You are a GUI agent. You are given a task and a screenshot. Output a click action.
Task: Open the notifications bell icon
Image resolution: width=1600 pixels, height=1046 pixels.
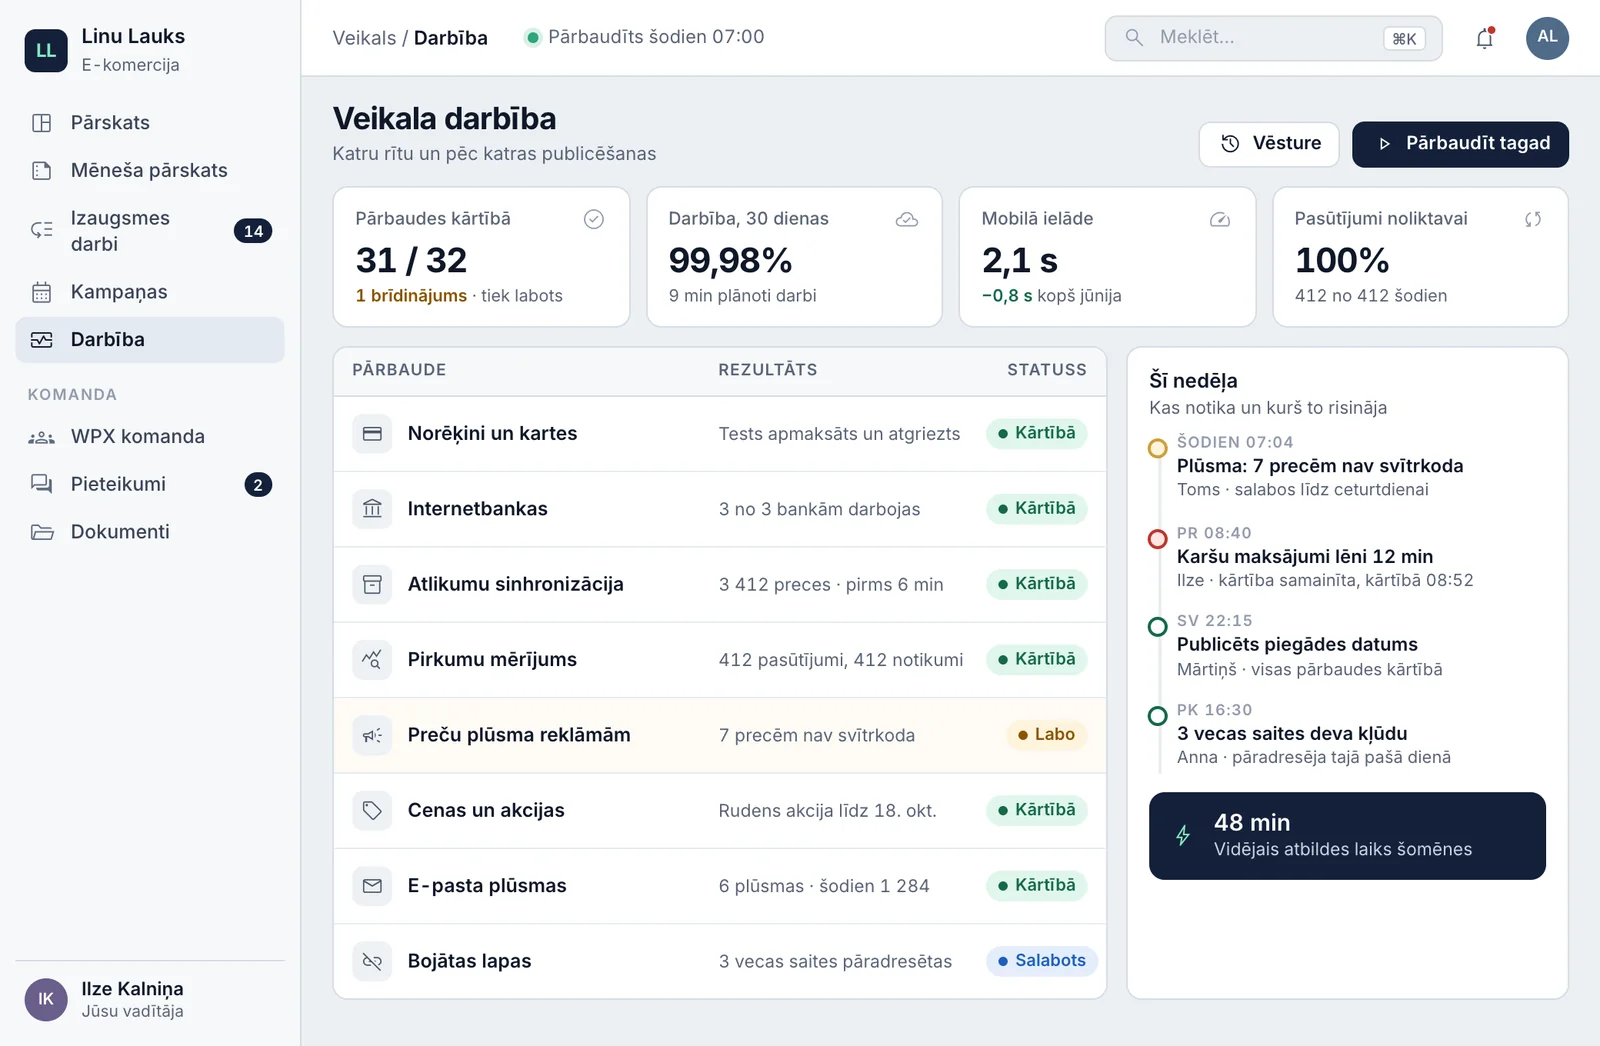point(1485,38)
